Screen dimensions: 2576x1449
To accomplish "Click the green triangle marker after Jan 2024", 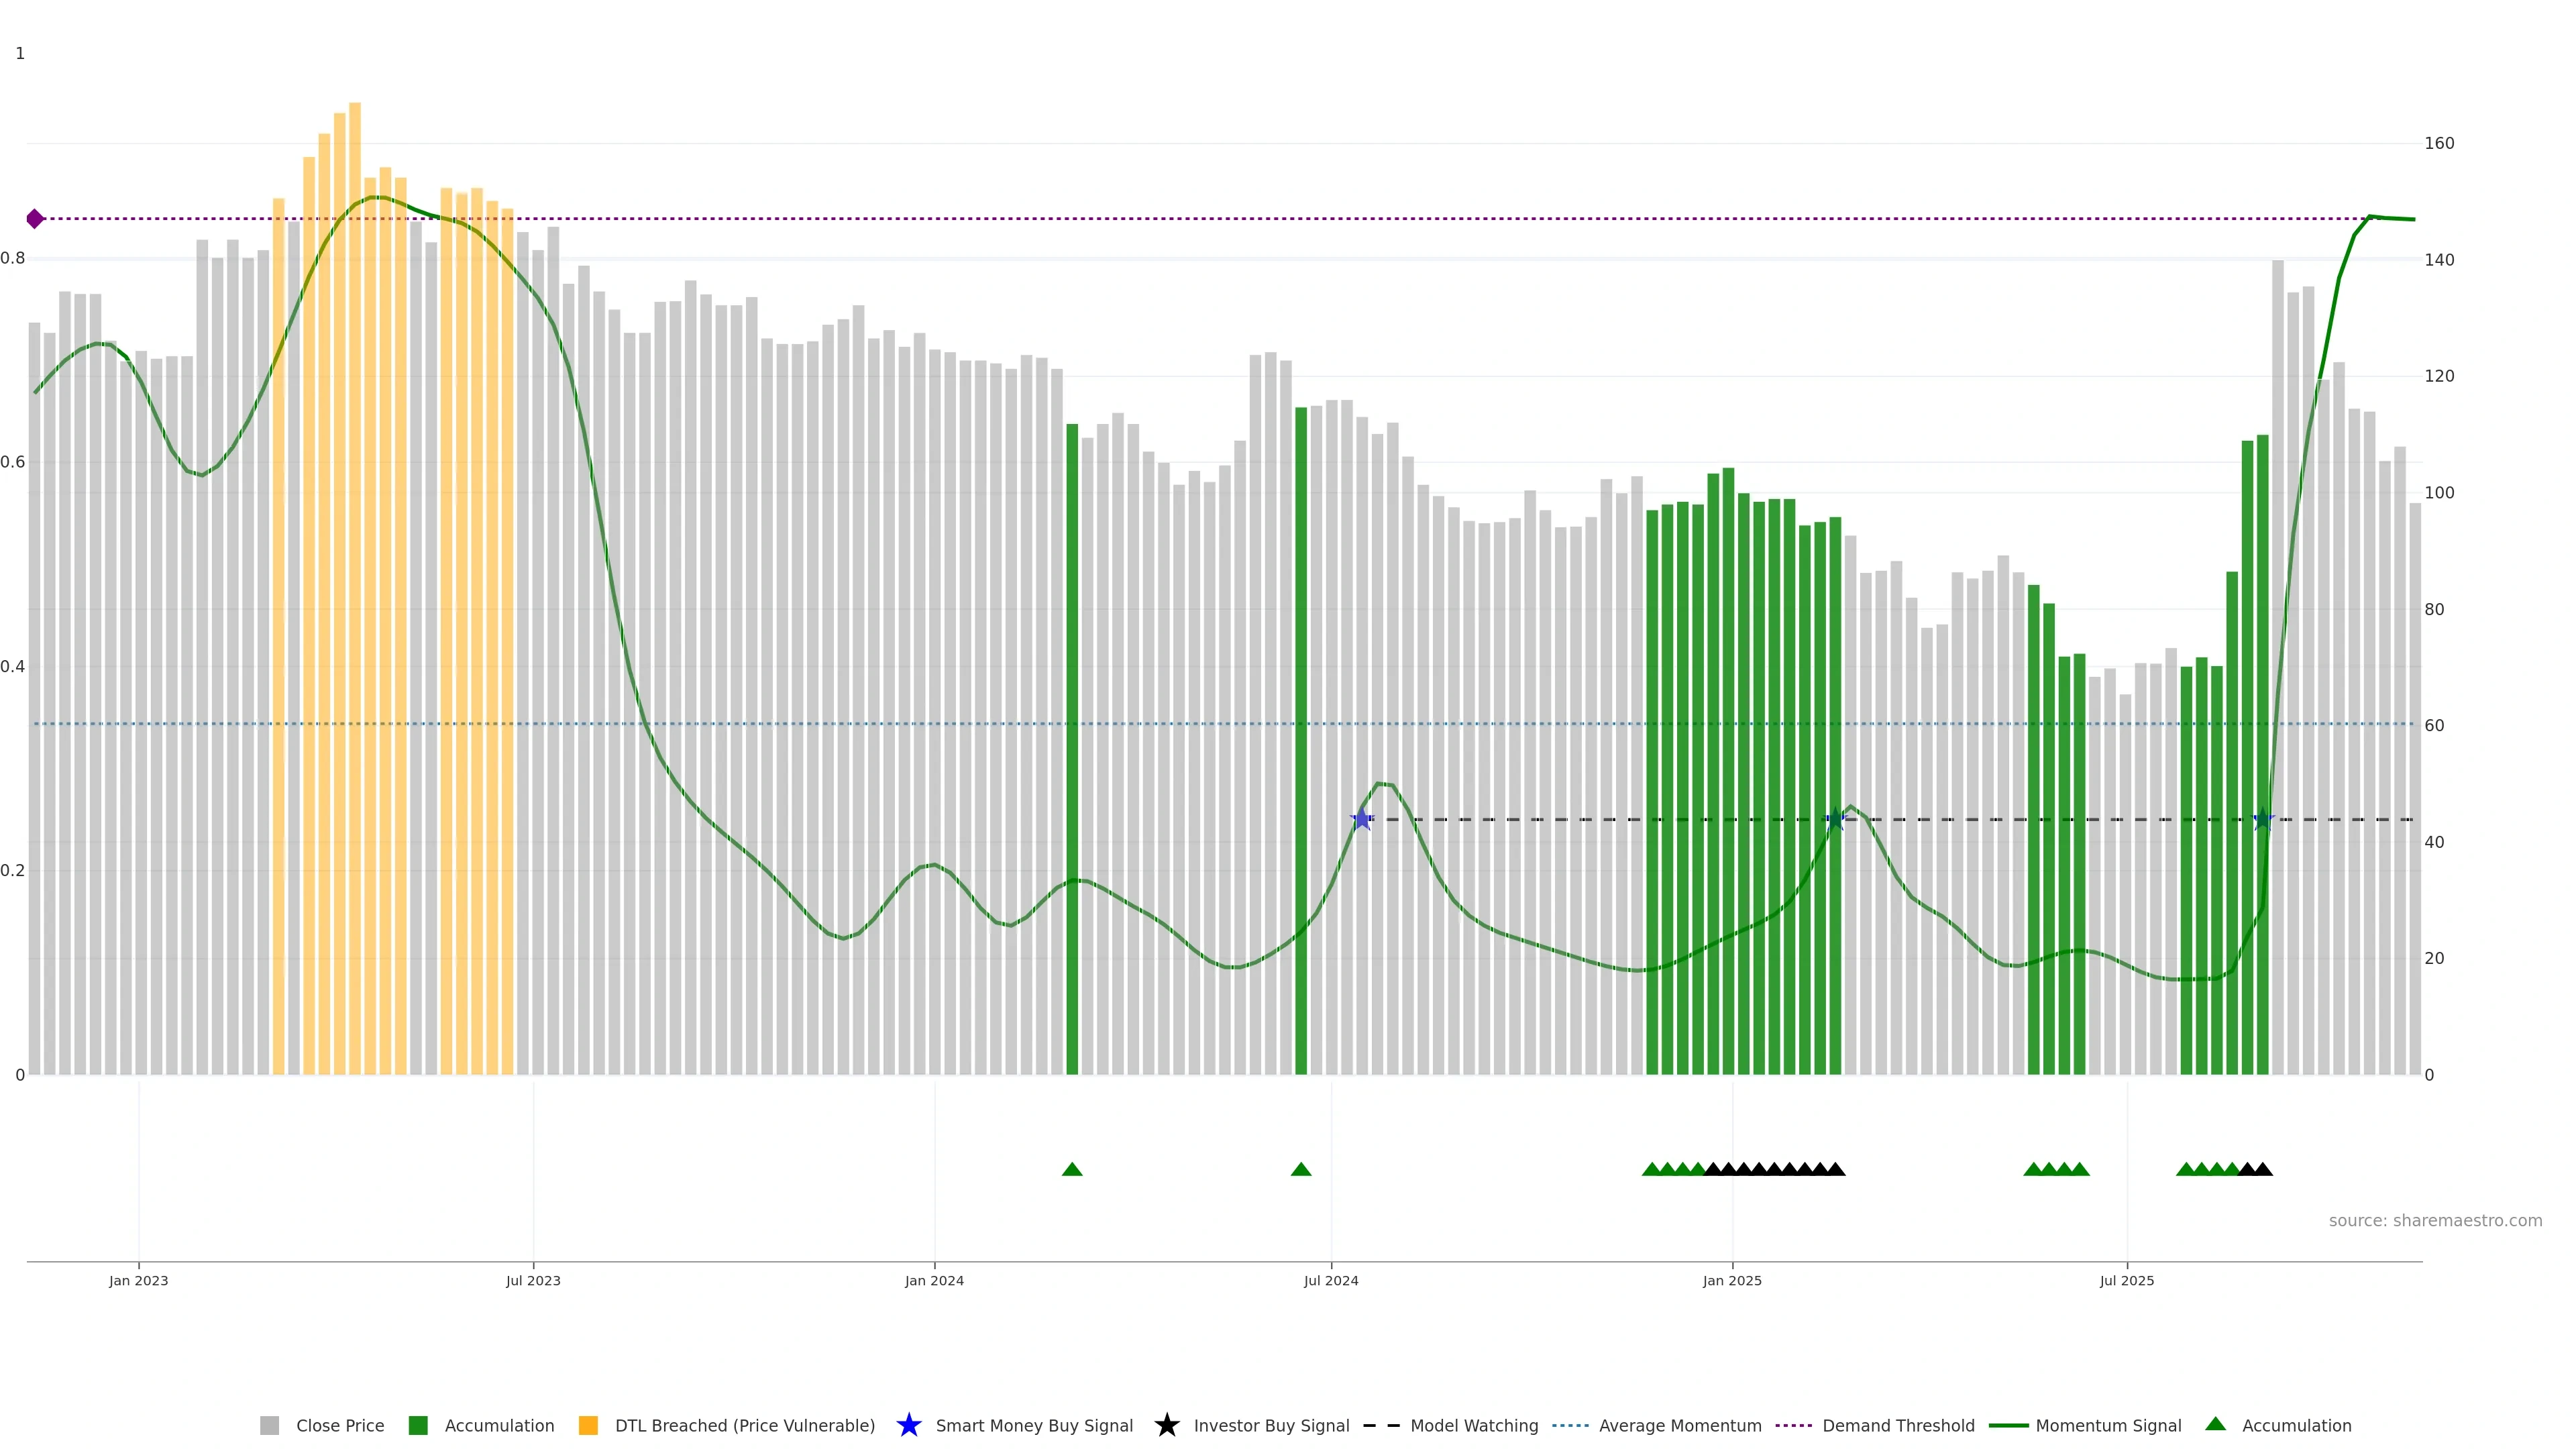I will [x=1072, y=1169].
